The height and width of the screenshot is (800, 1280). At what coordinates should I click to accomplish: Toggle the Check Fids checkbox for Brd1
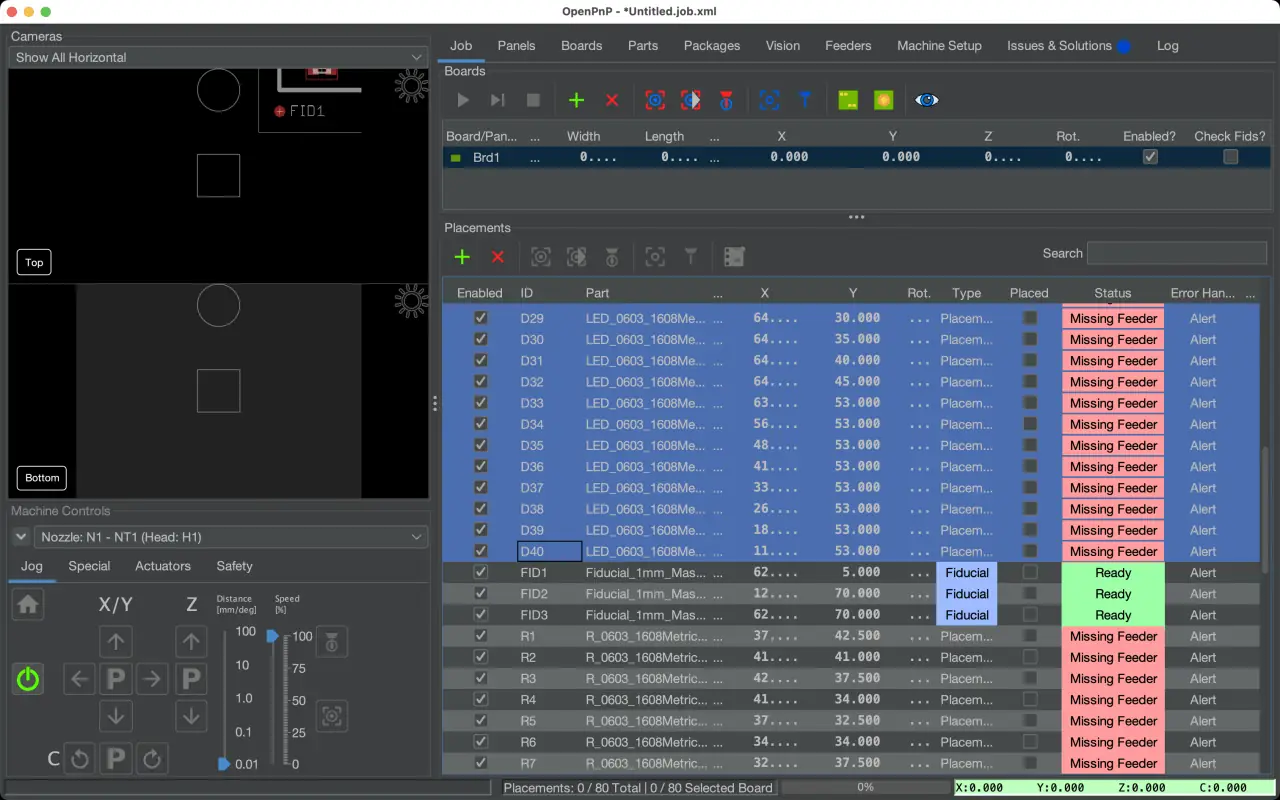[x=1230, y=157]
